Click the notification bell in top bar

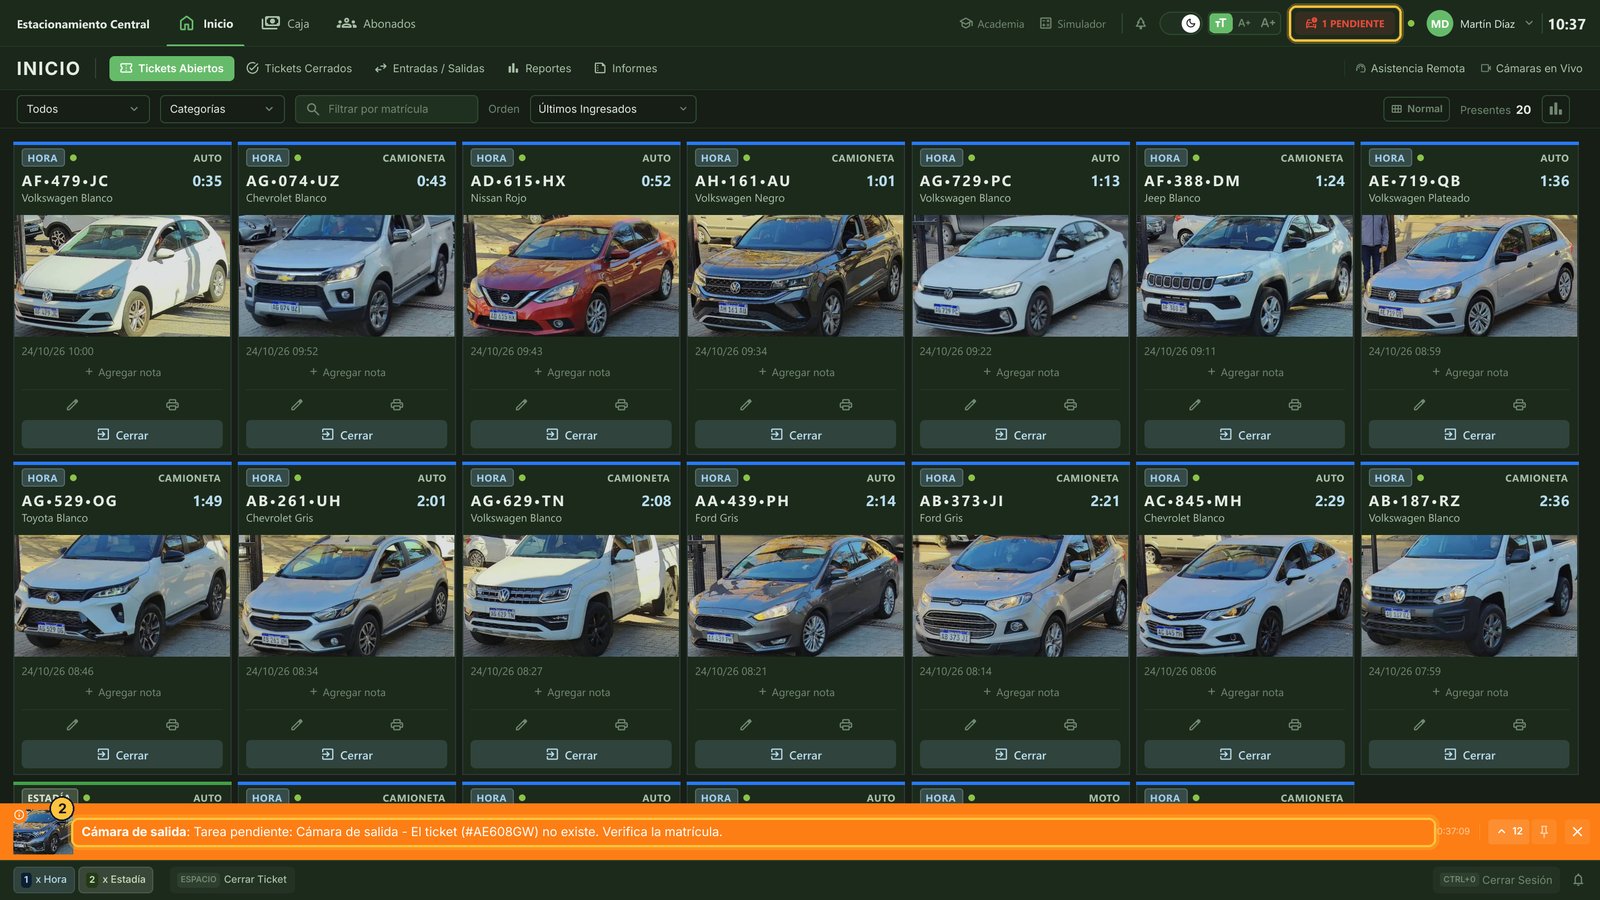1140,24
